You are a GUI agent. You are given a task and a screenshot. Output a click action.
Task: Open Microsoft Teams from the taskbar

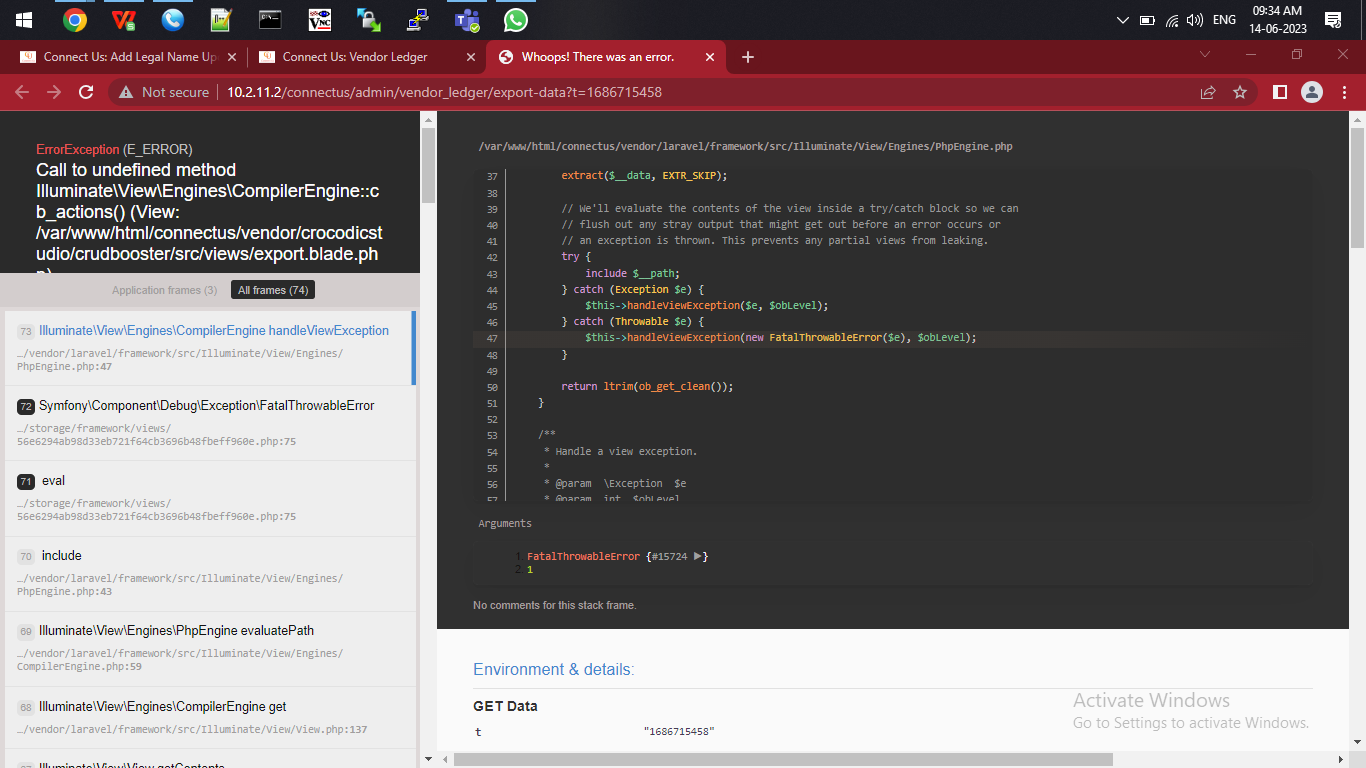pyautogui.click(x=467, y=19)
